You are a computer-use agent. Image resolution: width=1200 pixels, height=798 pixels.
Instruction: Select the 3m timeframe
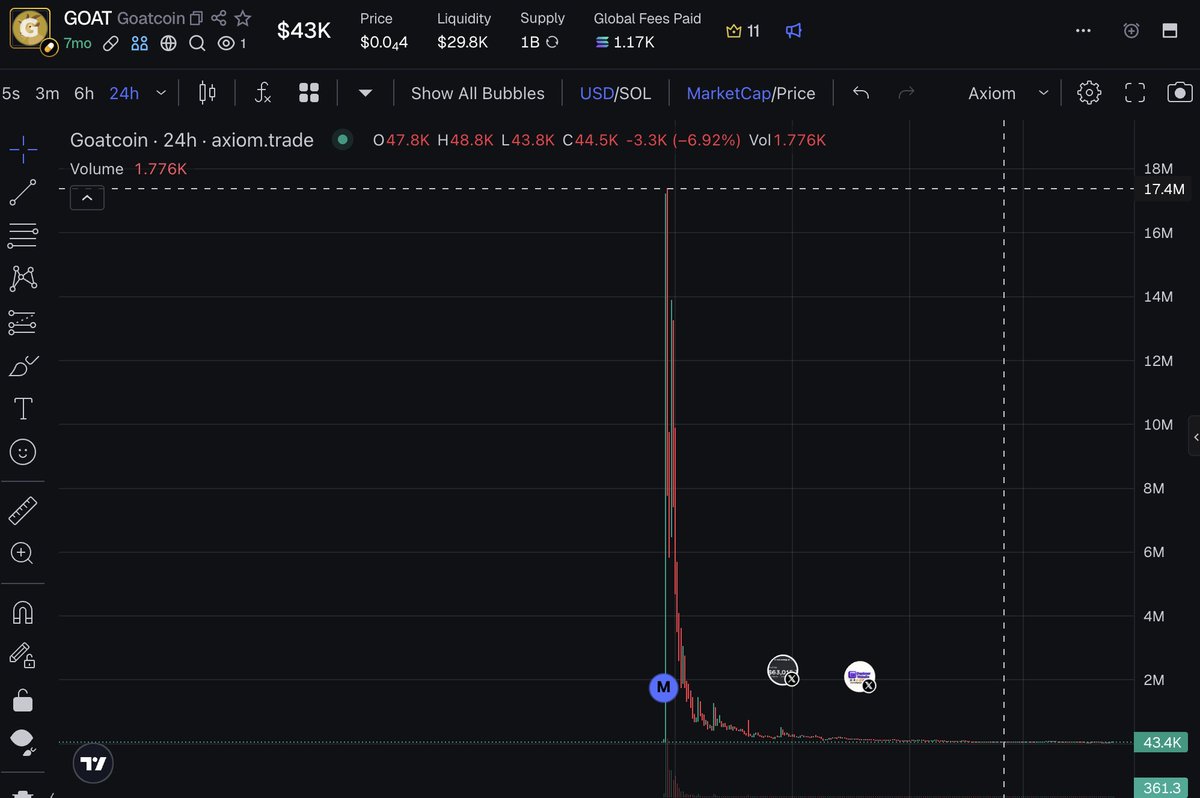(x=47, y=93)
